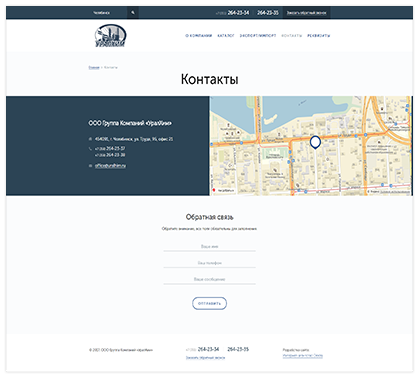Image resolution: width=419 pixels, height=379 pixels.
Task: Open the "О компании" menu item
Action: (x=199, y=36)
